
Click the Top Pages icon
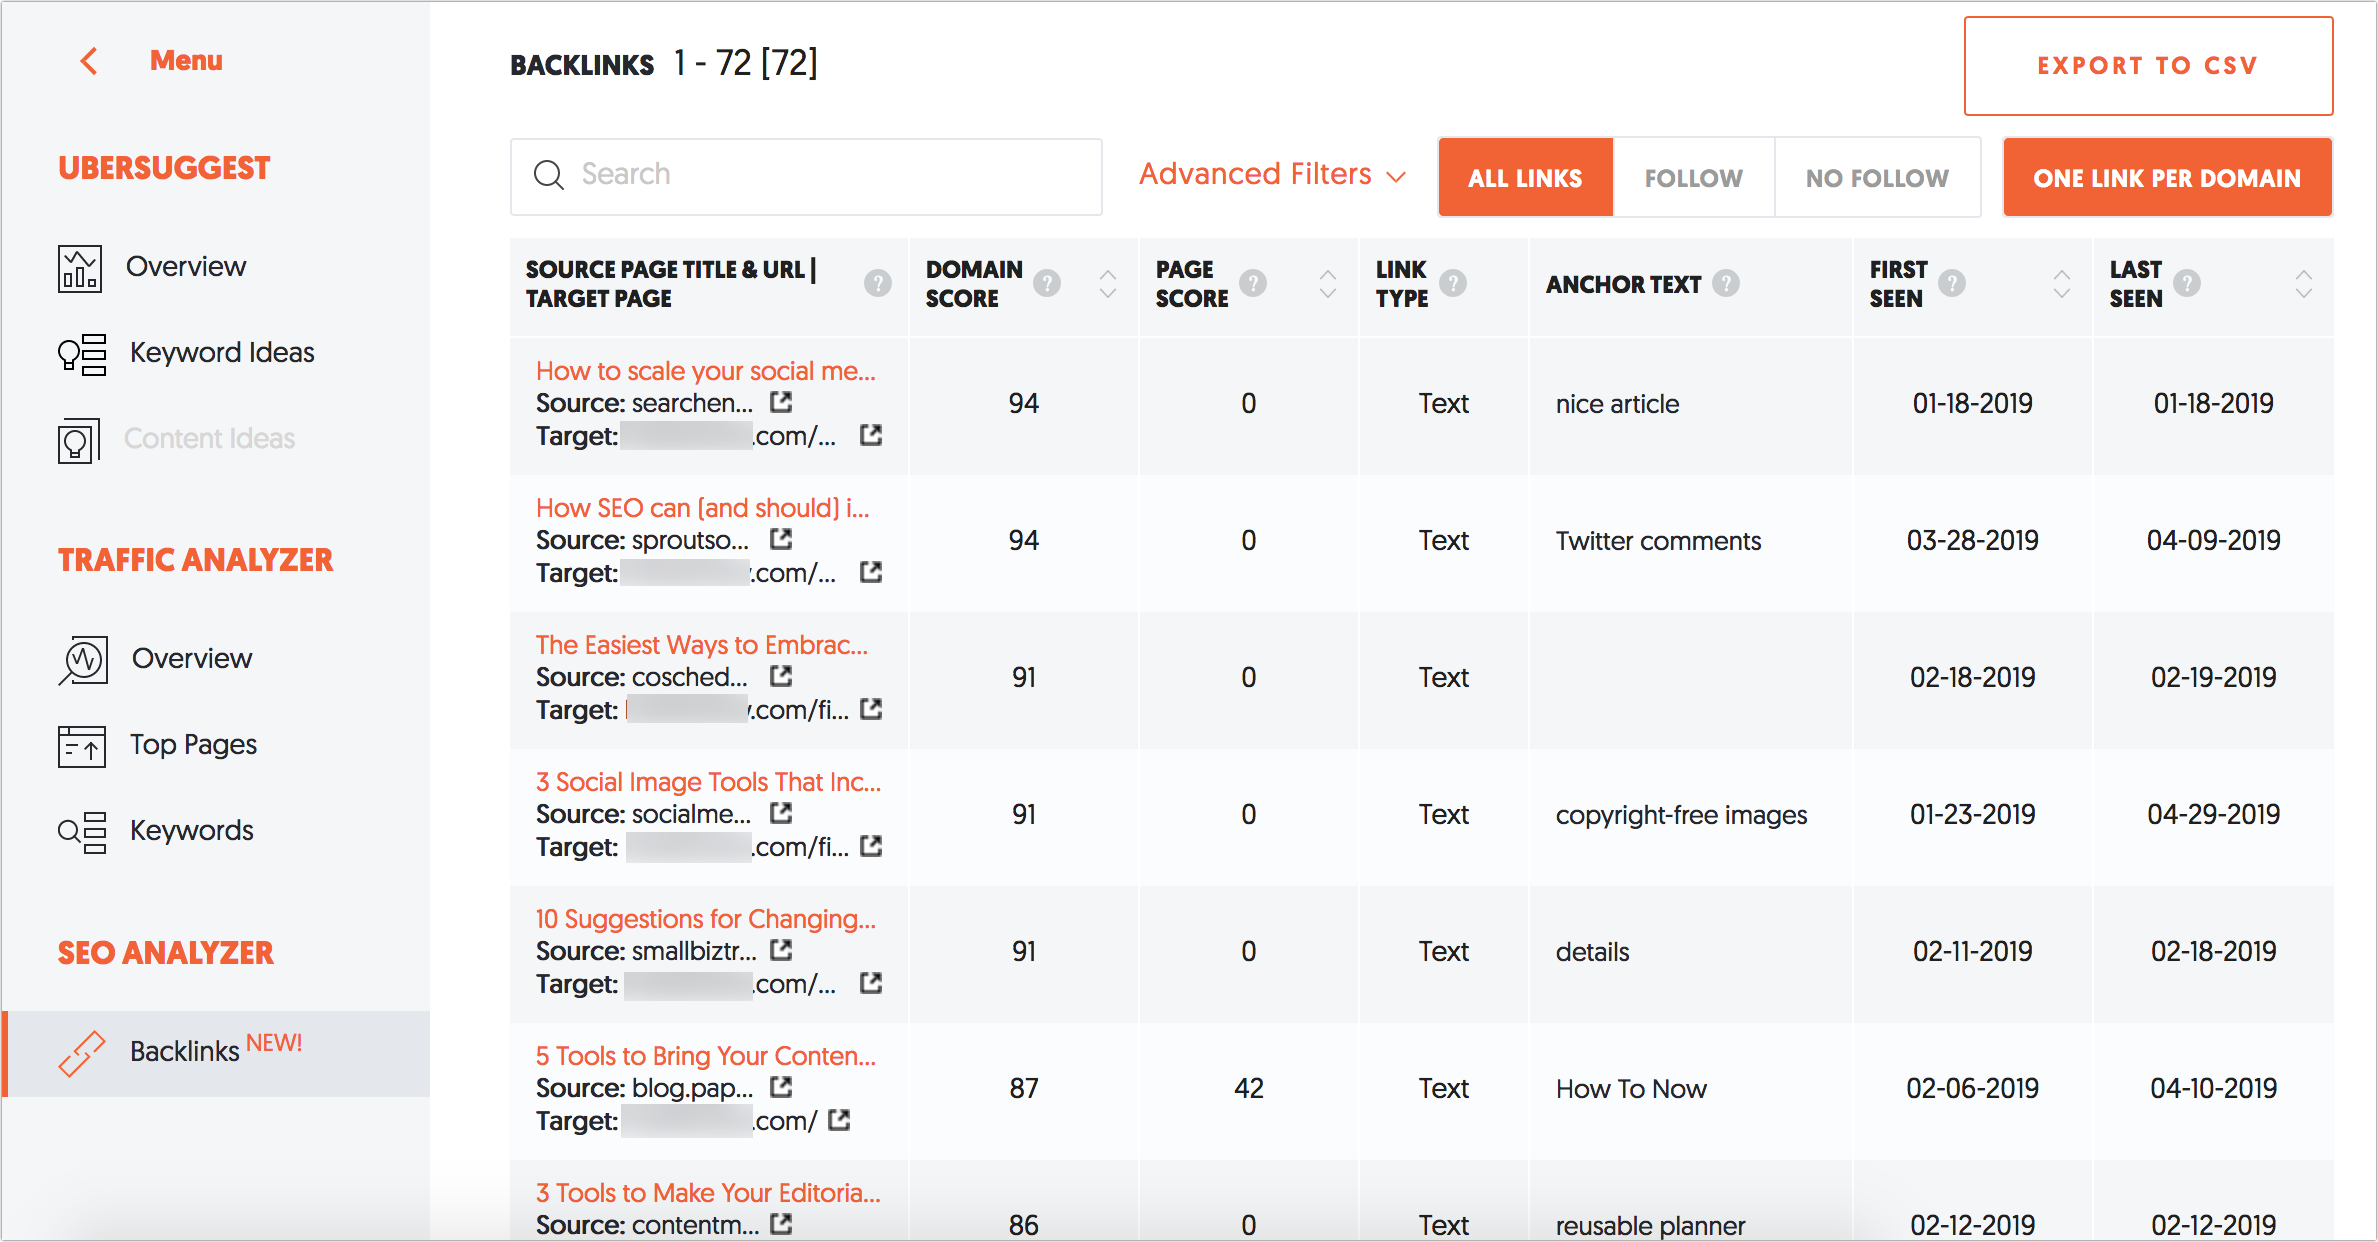point(79,742)
